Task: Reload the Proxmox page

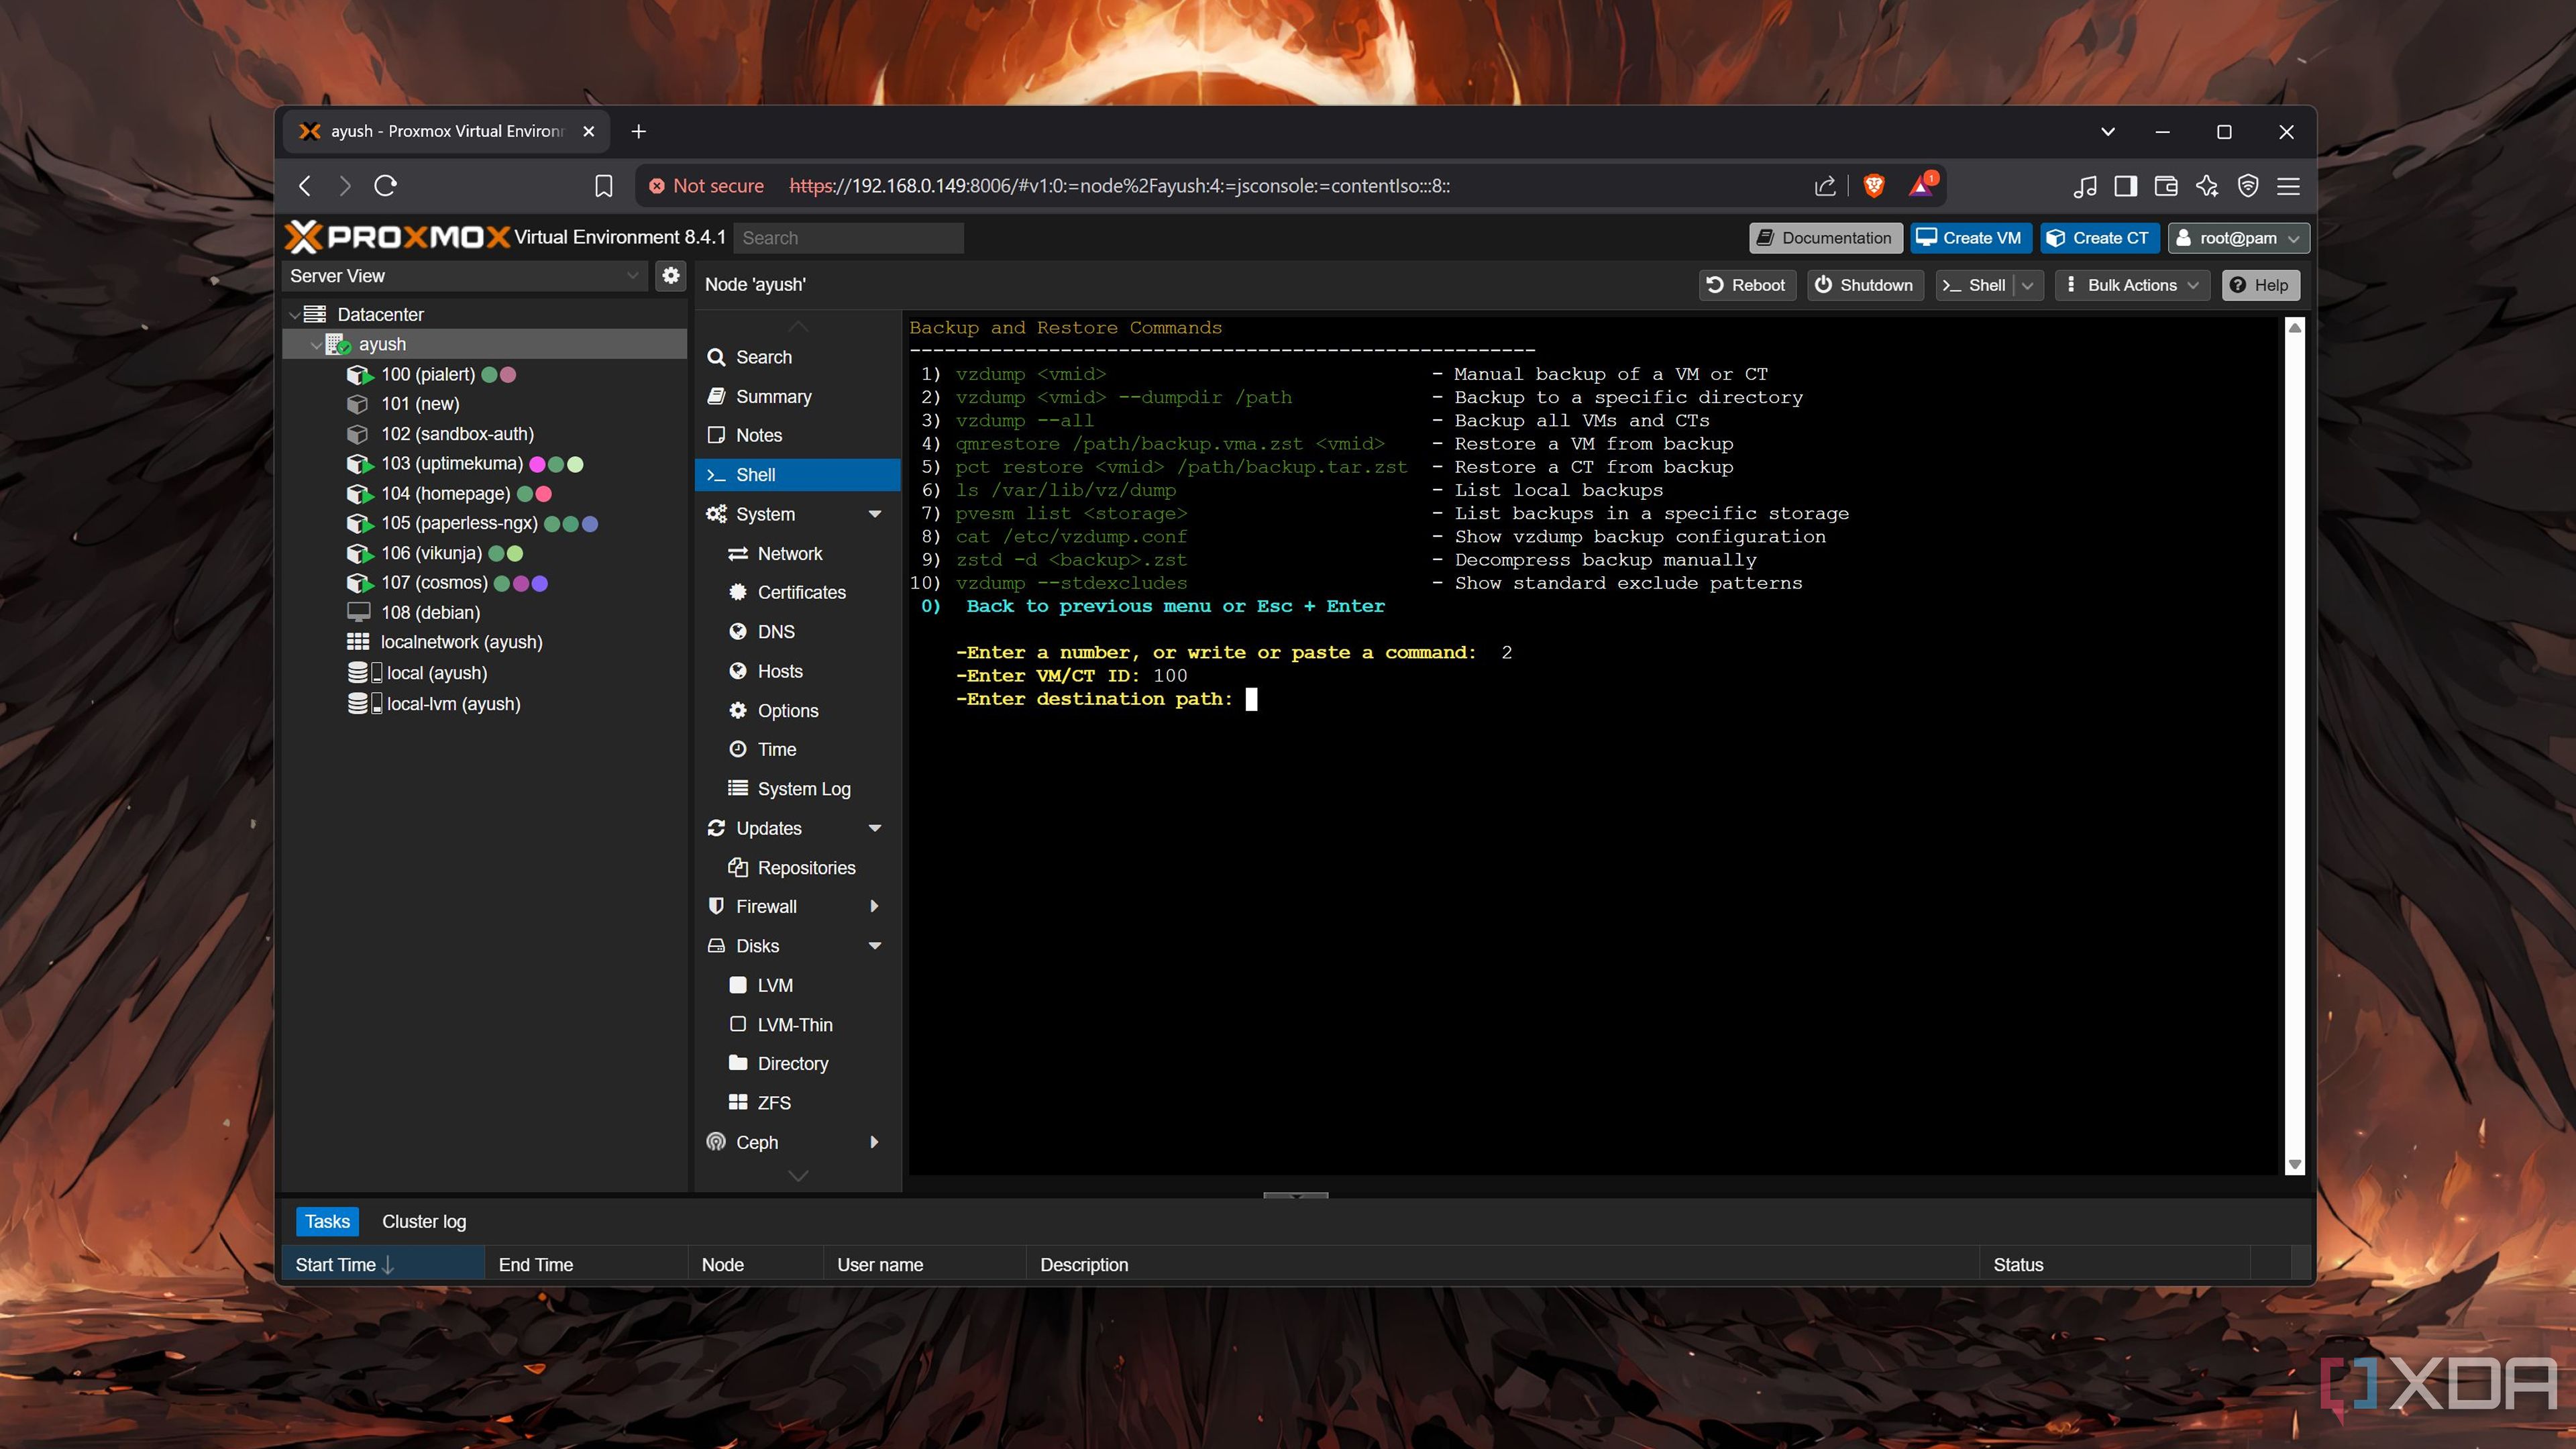Action: point(386,186)
